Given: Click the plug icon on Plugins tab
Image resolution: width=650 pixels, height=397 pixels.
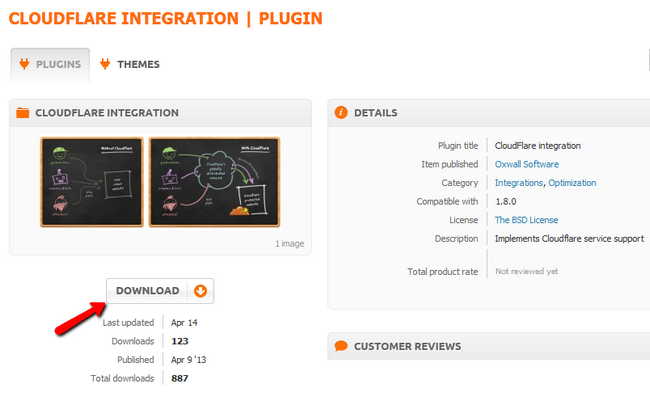Looking at the screenshot, I should tap(24, 64).
